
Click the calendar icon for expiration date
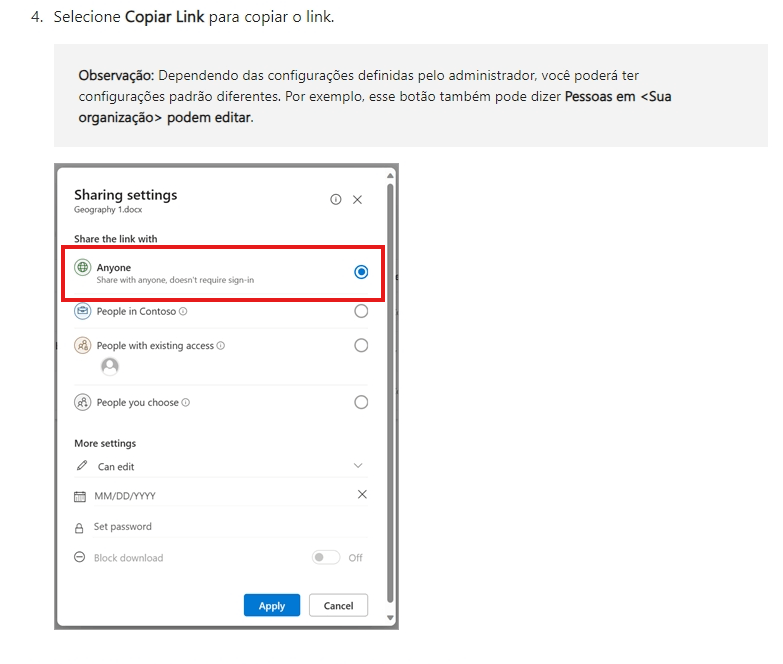click(80, 496)
